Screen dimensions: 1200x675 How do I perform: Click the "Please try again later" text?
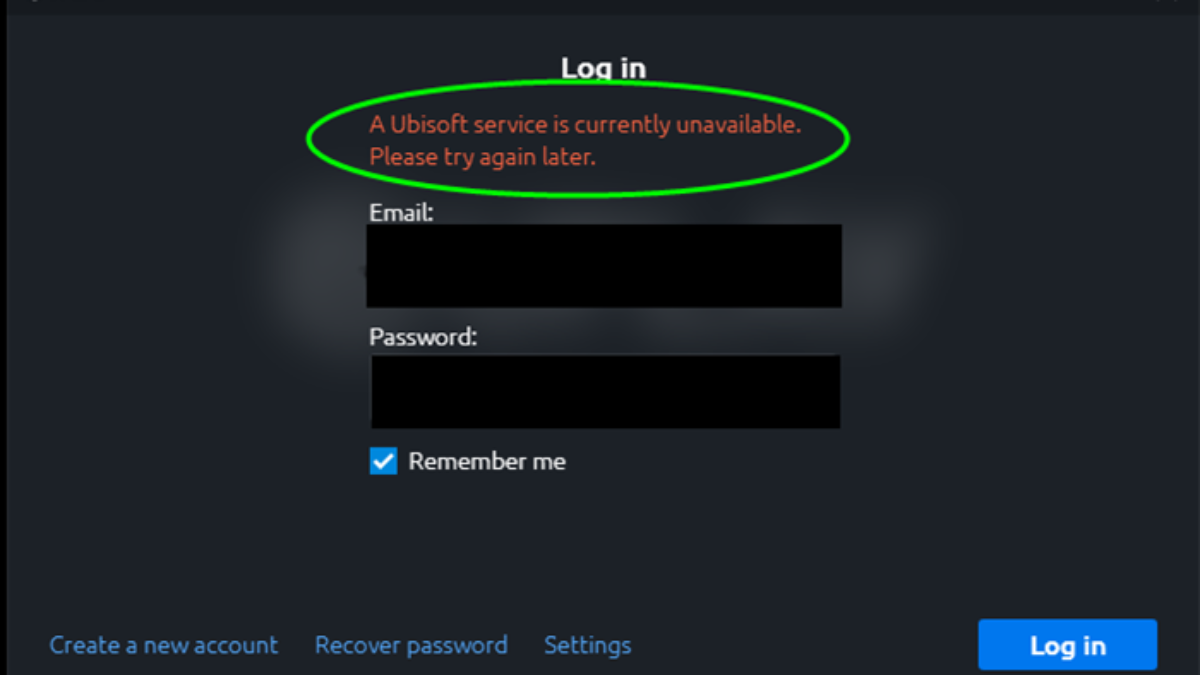click(x=482, y=157)
